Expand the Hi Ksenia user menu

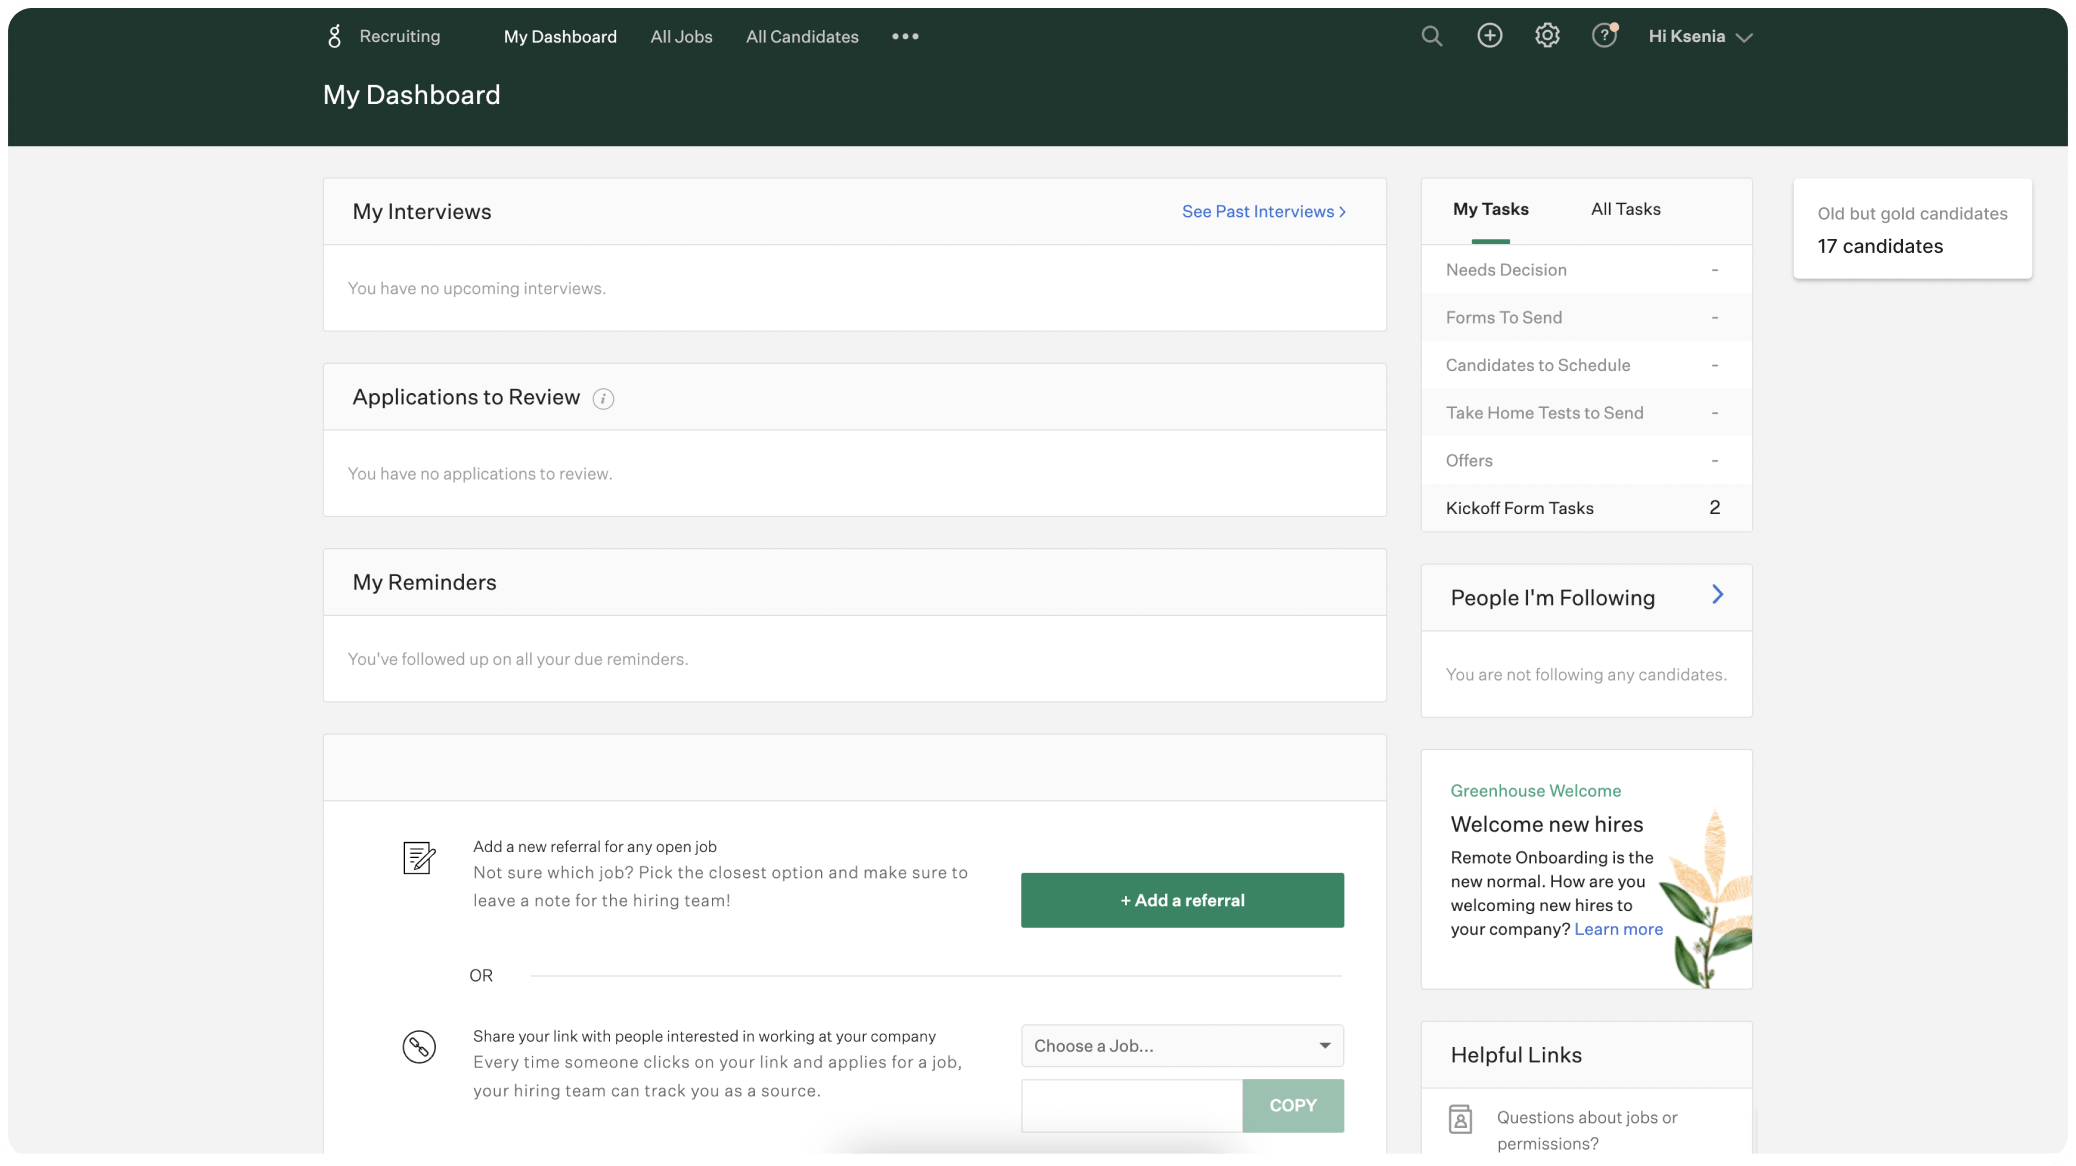[x=1700, y=36]
